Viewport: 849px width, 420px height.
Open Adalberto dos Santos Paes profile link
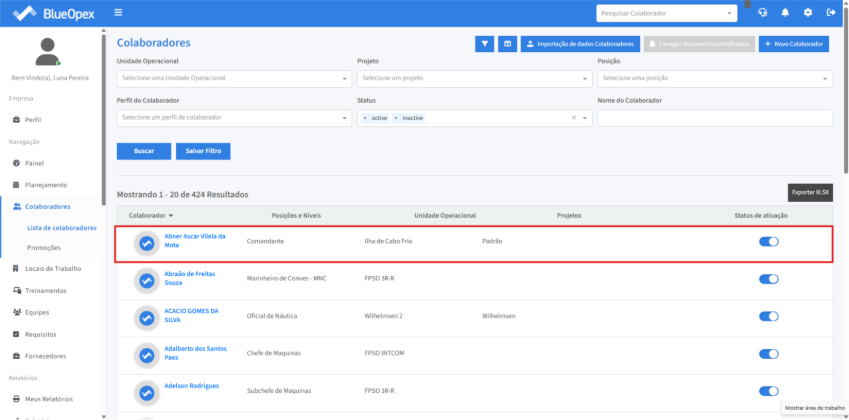tap(195, 353)
